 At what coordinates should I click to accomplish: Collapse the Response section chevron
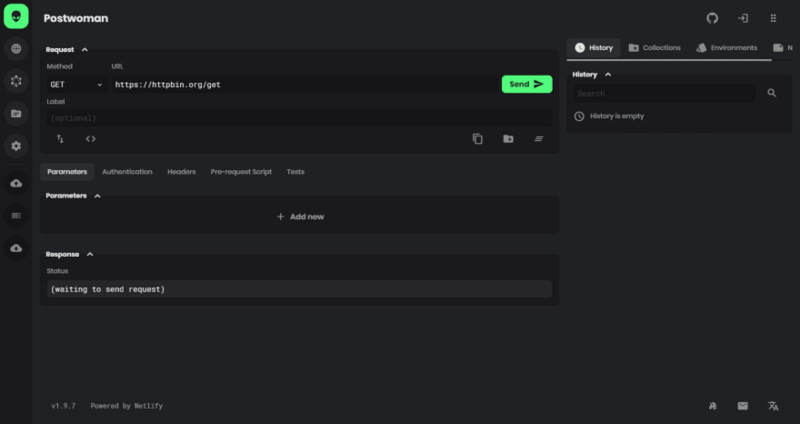point(90,254)
